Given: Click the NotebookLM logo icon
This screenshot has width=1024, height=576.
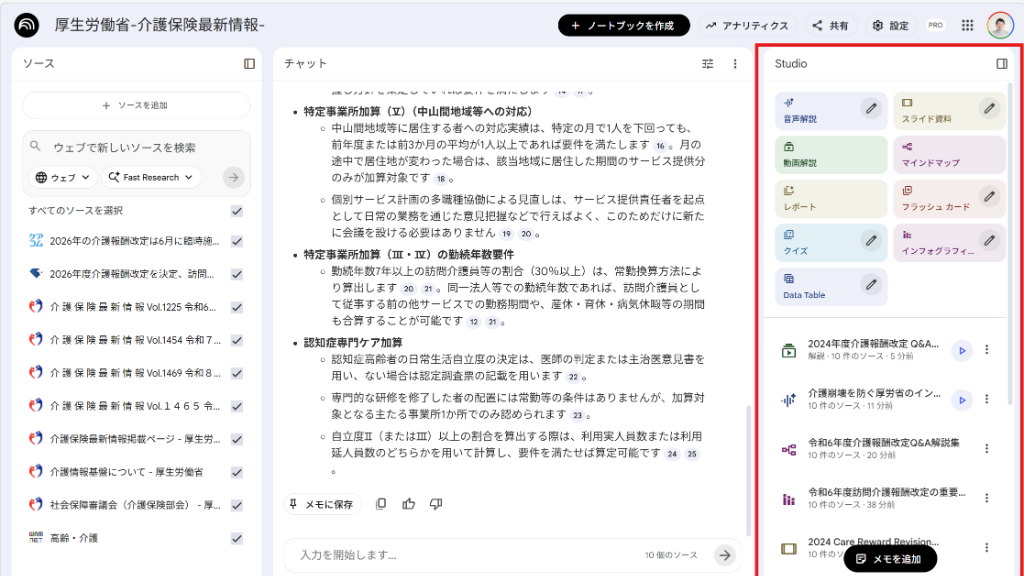Looking at the screenshot, I should pos(26,25).
